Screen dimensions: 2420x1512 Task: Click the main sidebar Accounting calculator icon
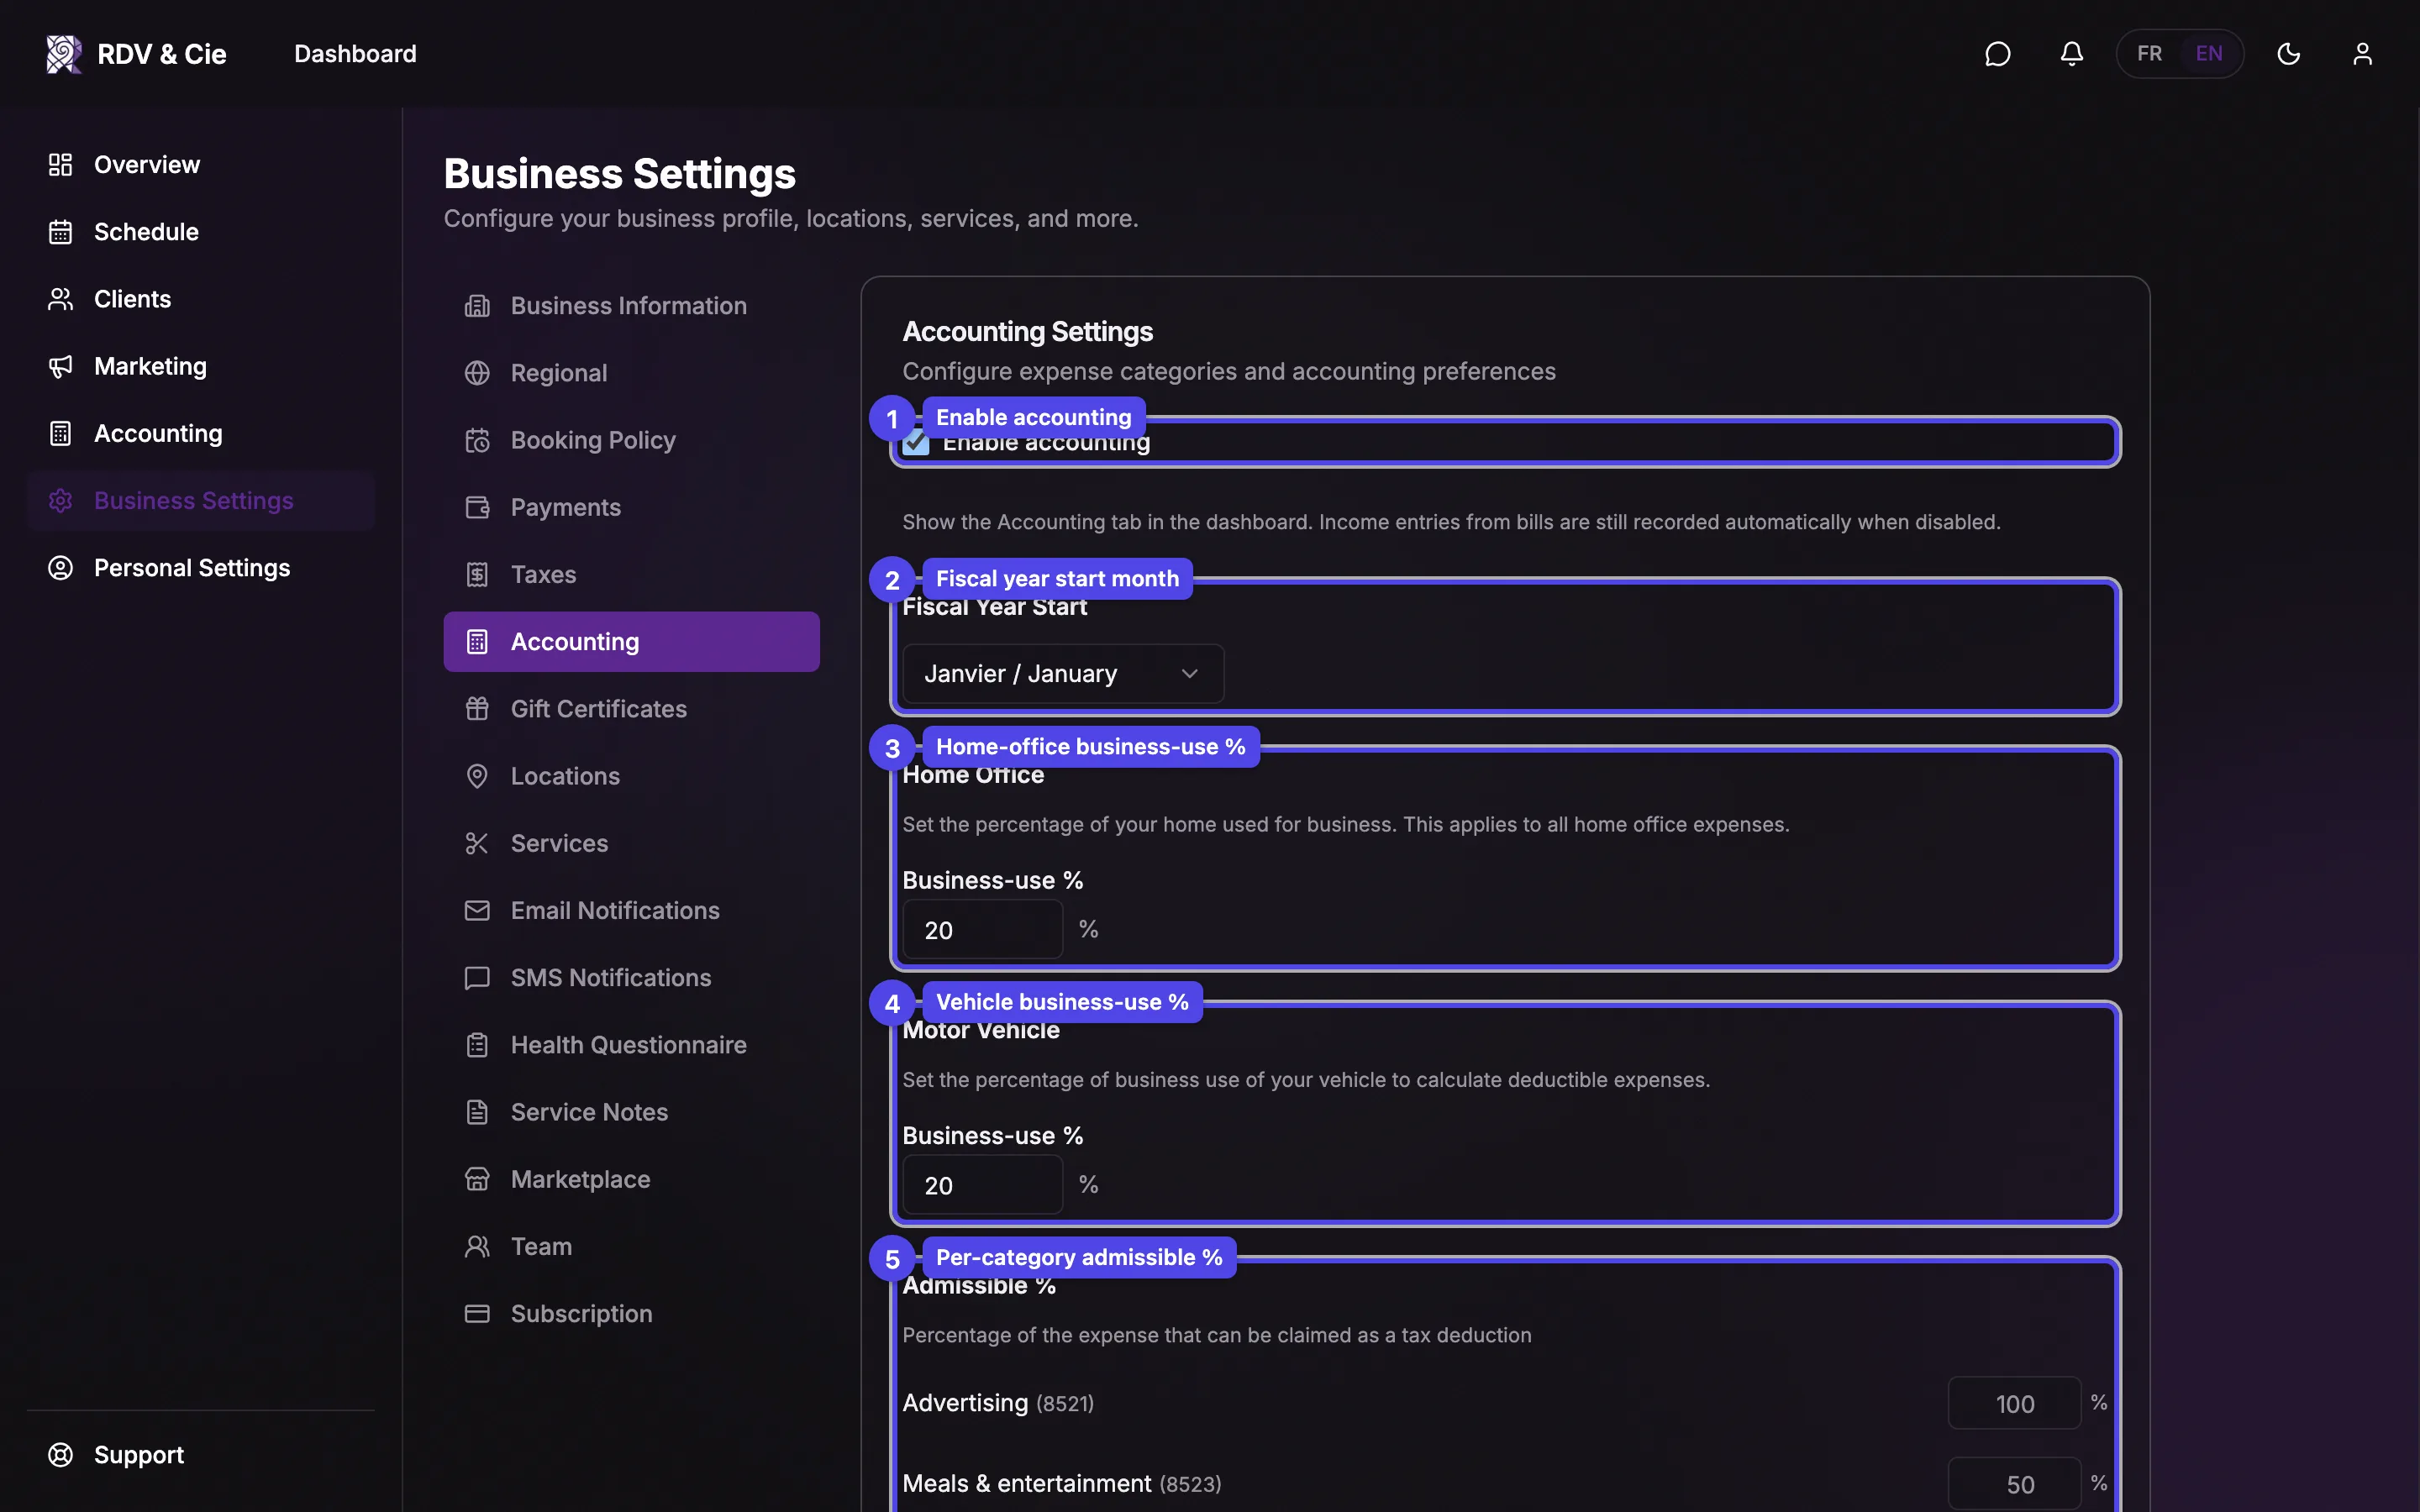pyautogui.click(x=60, y=433)
